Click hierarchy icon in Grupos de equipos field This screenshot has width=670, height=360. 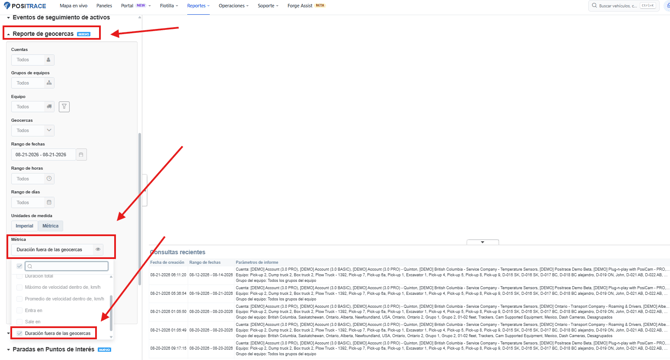(x=49, y=83)
